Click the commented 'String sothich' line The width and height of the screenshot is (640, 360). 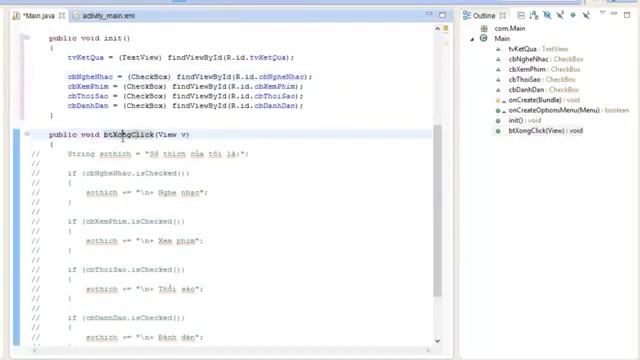[x=158, y=154]
